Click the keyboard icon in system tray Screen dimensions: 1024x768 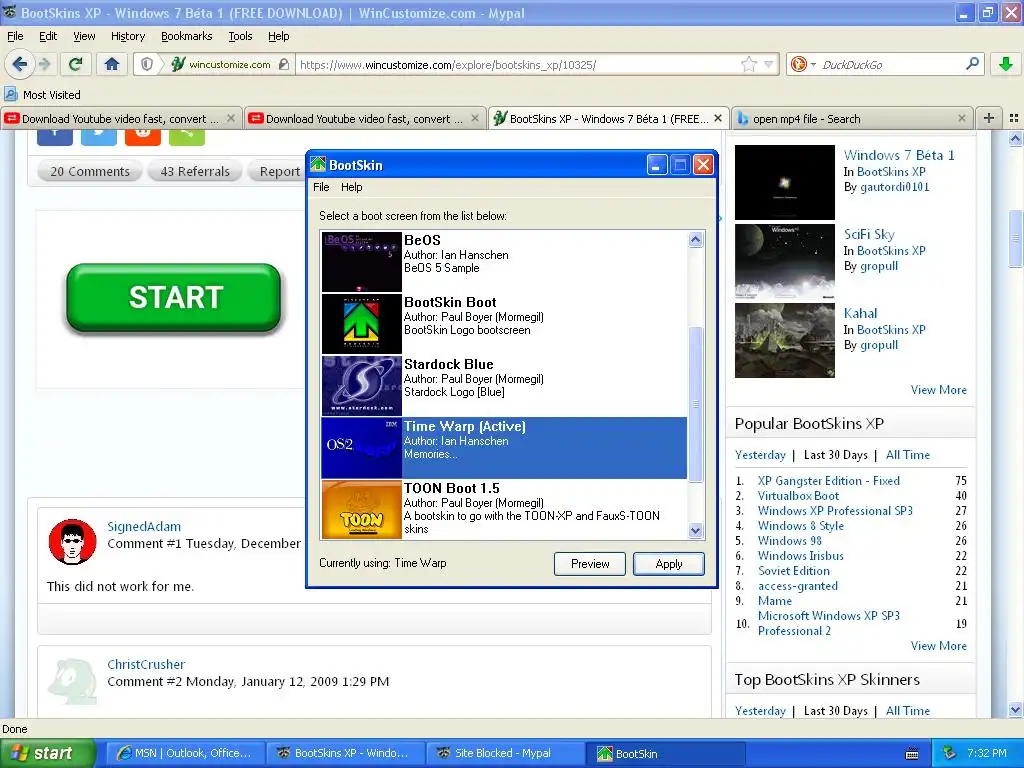912,754
